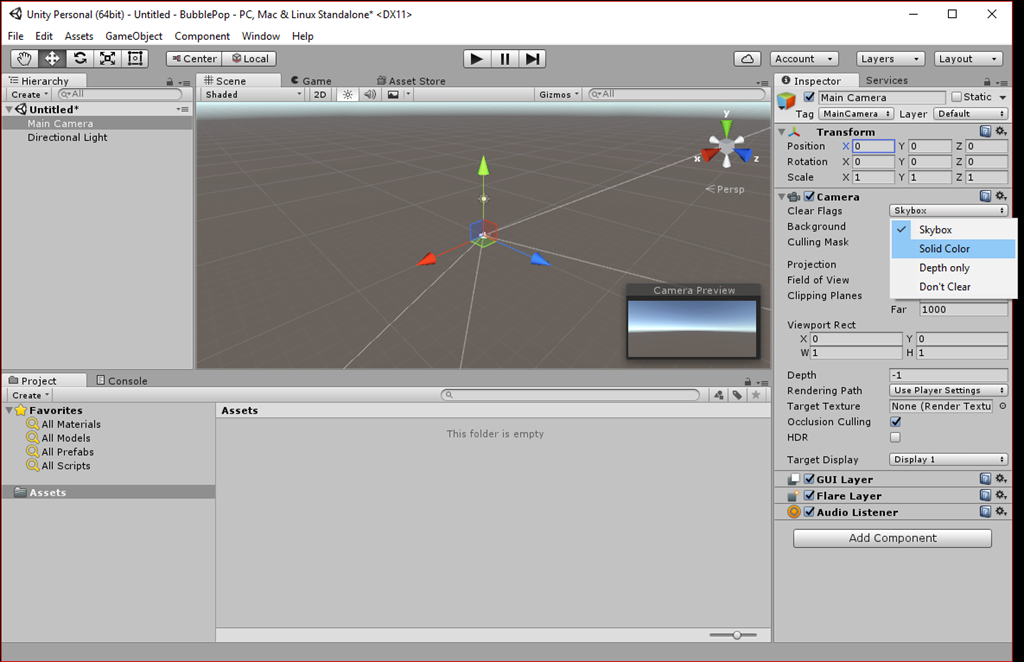
Task: Open GUI Layer gear menu
Action: (x=1000, y=479)
